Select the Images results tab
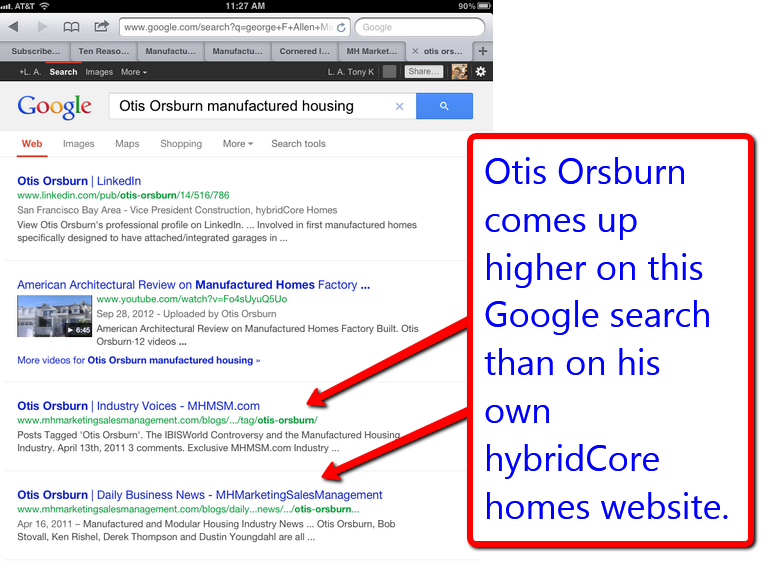 (x=78, y=144)
